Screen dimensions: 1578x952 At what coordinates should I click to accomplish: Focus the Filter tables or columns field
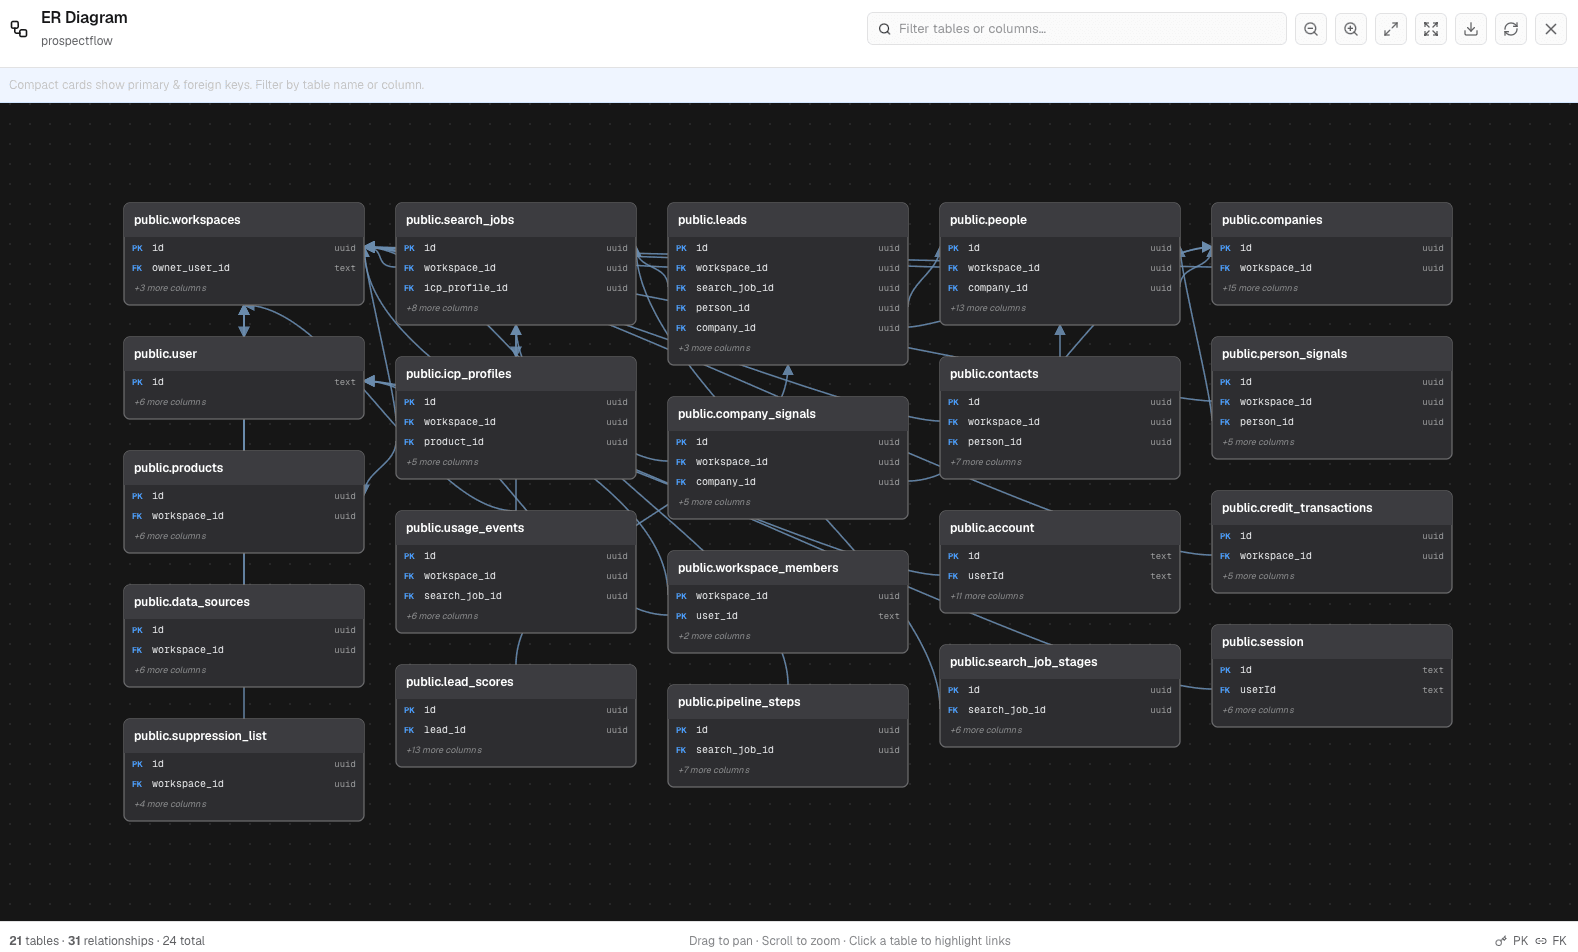pyautogui.click(x=1077, y=29)
